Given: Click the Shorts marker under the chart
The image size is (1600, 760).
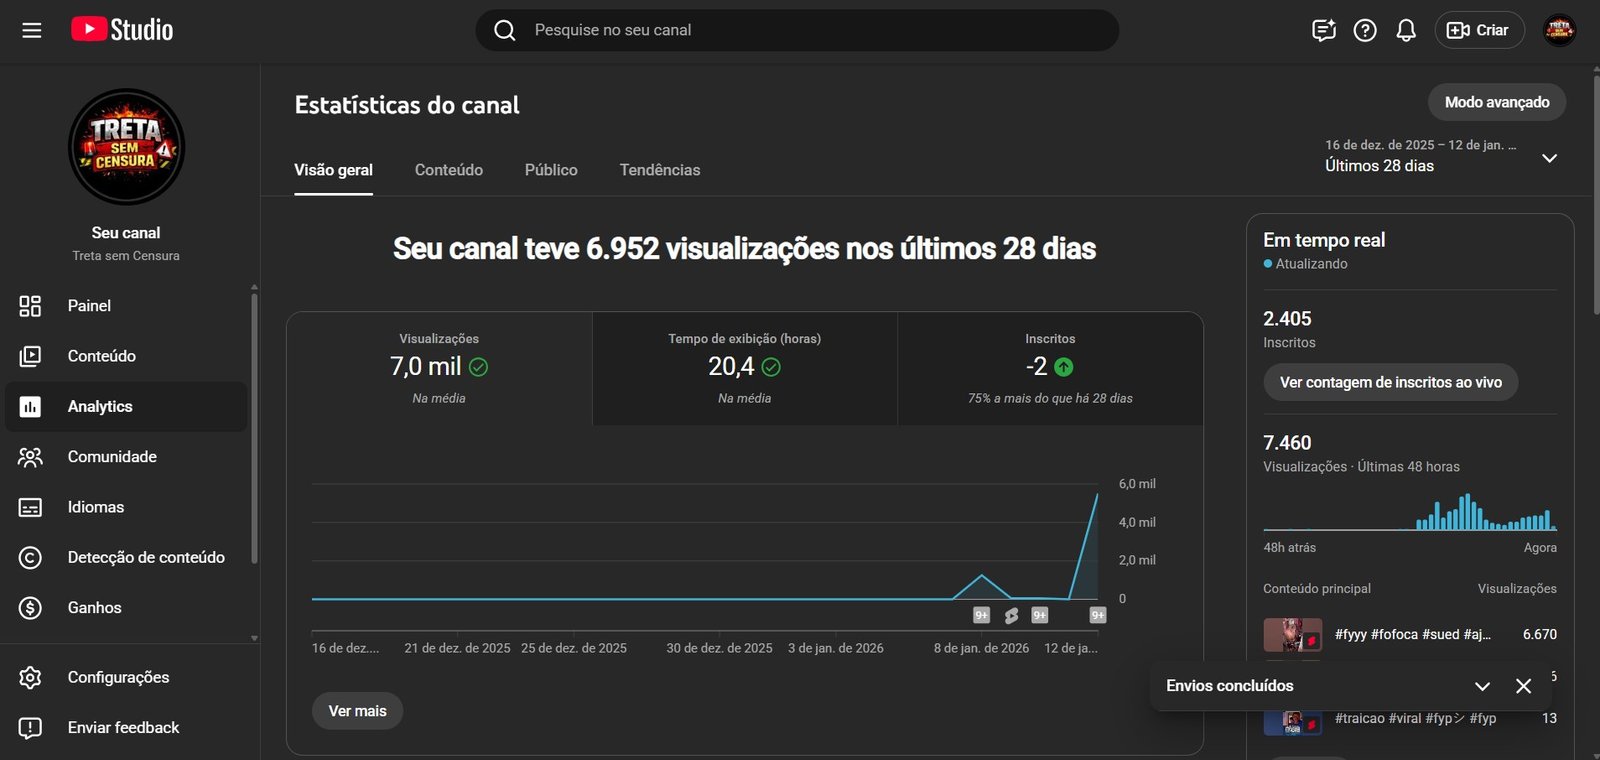Looking at the screenshot, I should coord(1011,615).
